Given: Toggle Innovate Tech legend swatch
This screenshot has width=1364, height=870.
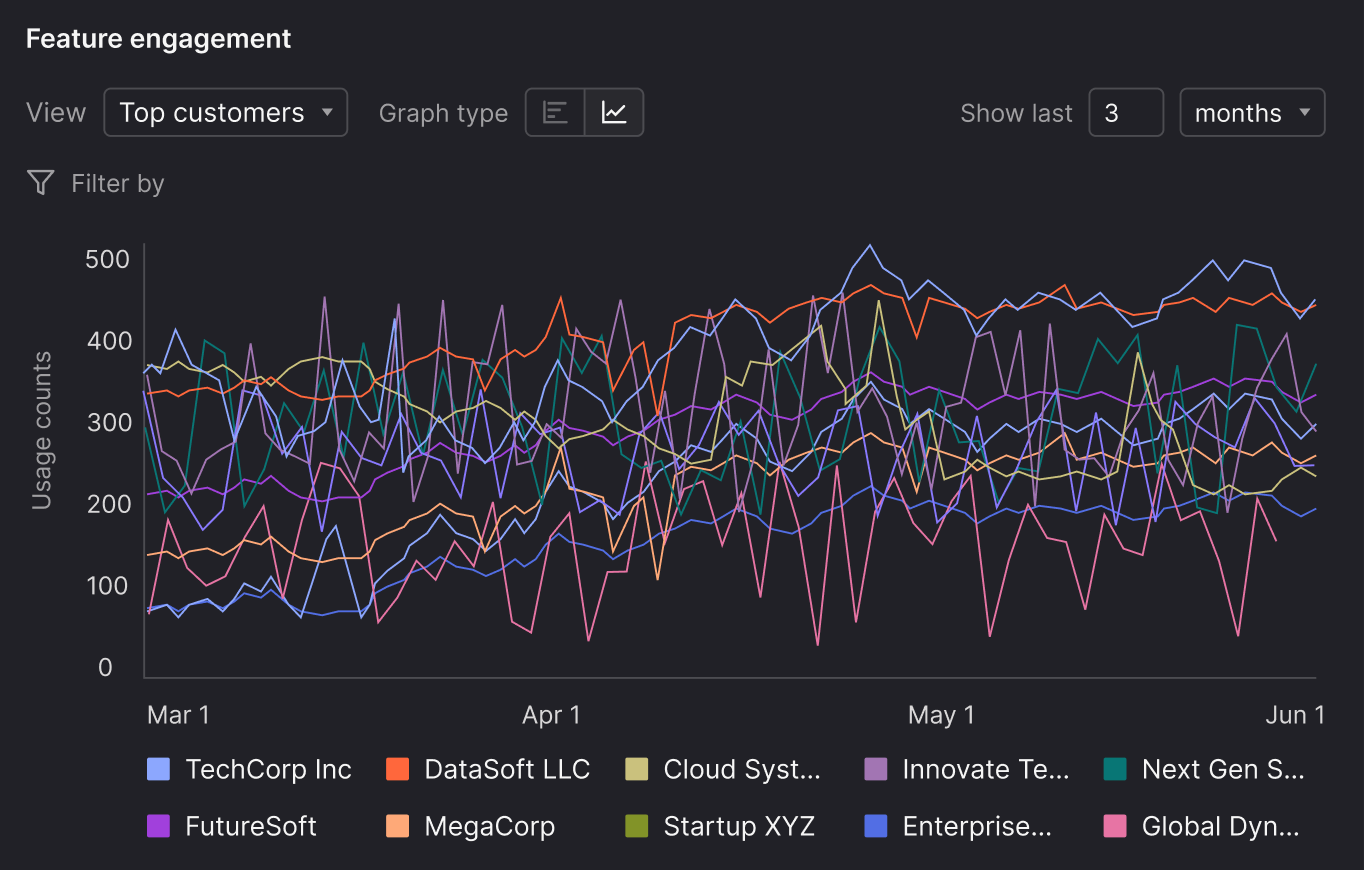Looking at the screenshot, I should [876, 769].
